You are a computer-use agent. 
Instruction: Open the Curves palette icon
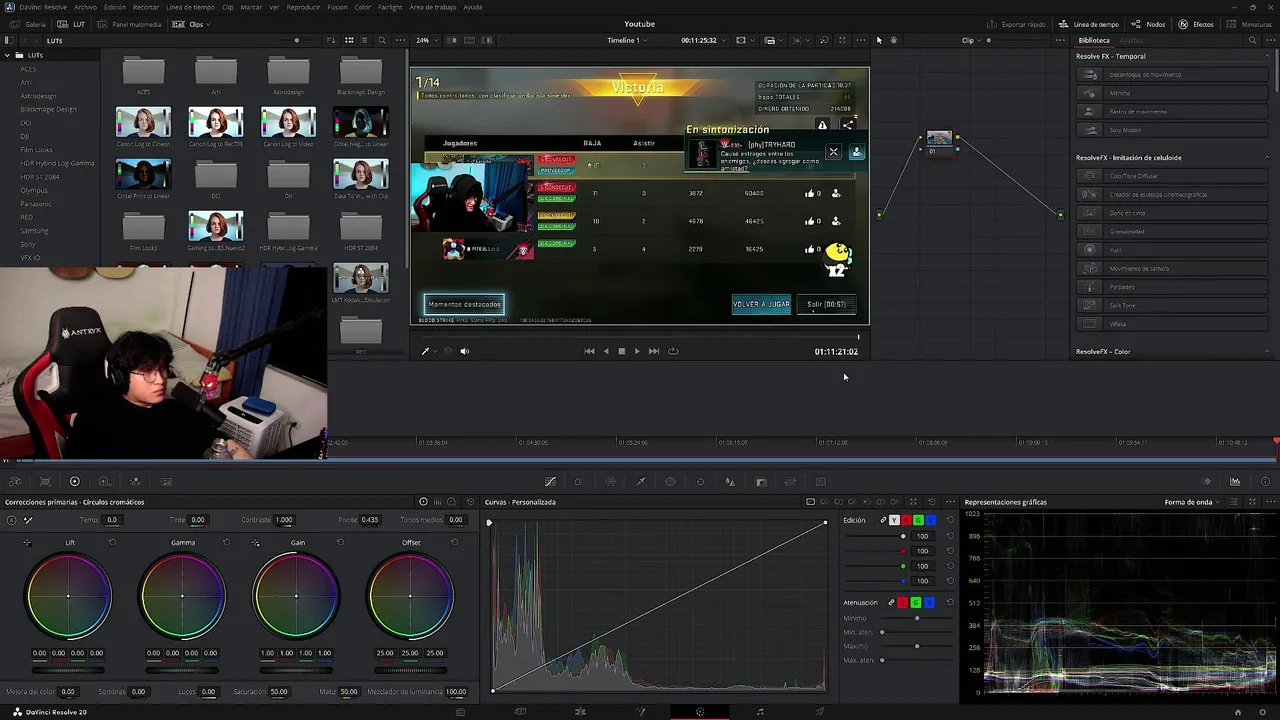pyautogui.click(x=550, y=482)
